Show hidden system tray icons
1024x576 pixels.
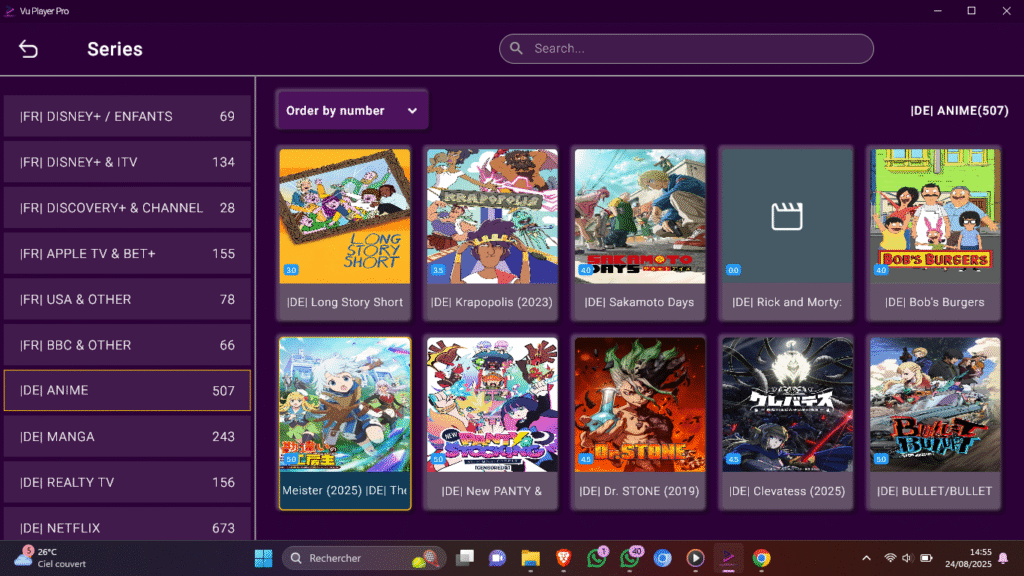867,558
